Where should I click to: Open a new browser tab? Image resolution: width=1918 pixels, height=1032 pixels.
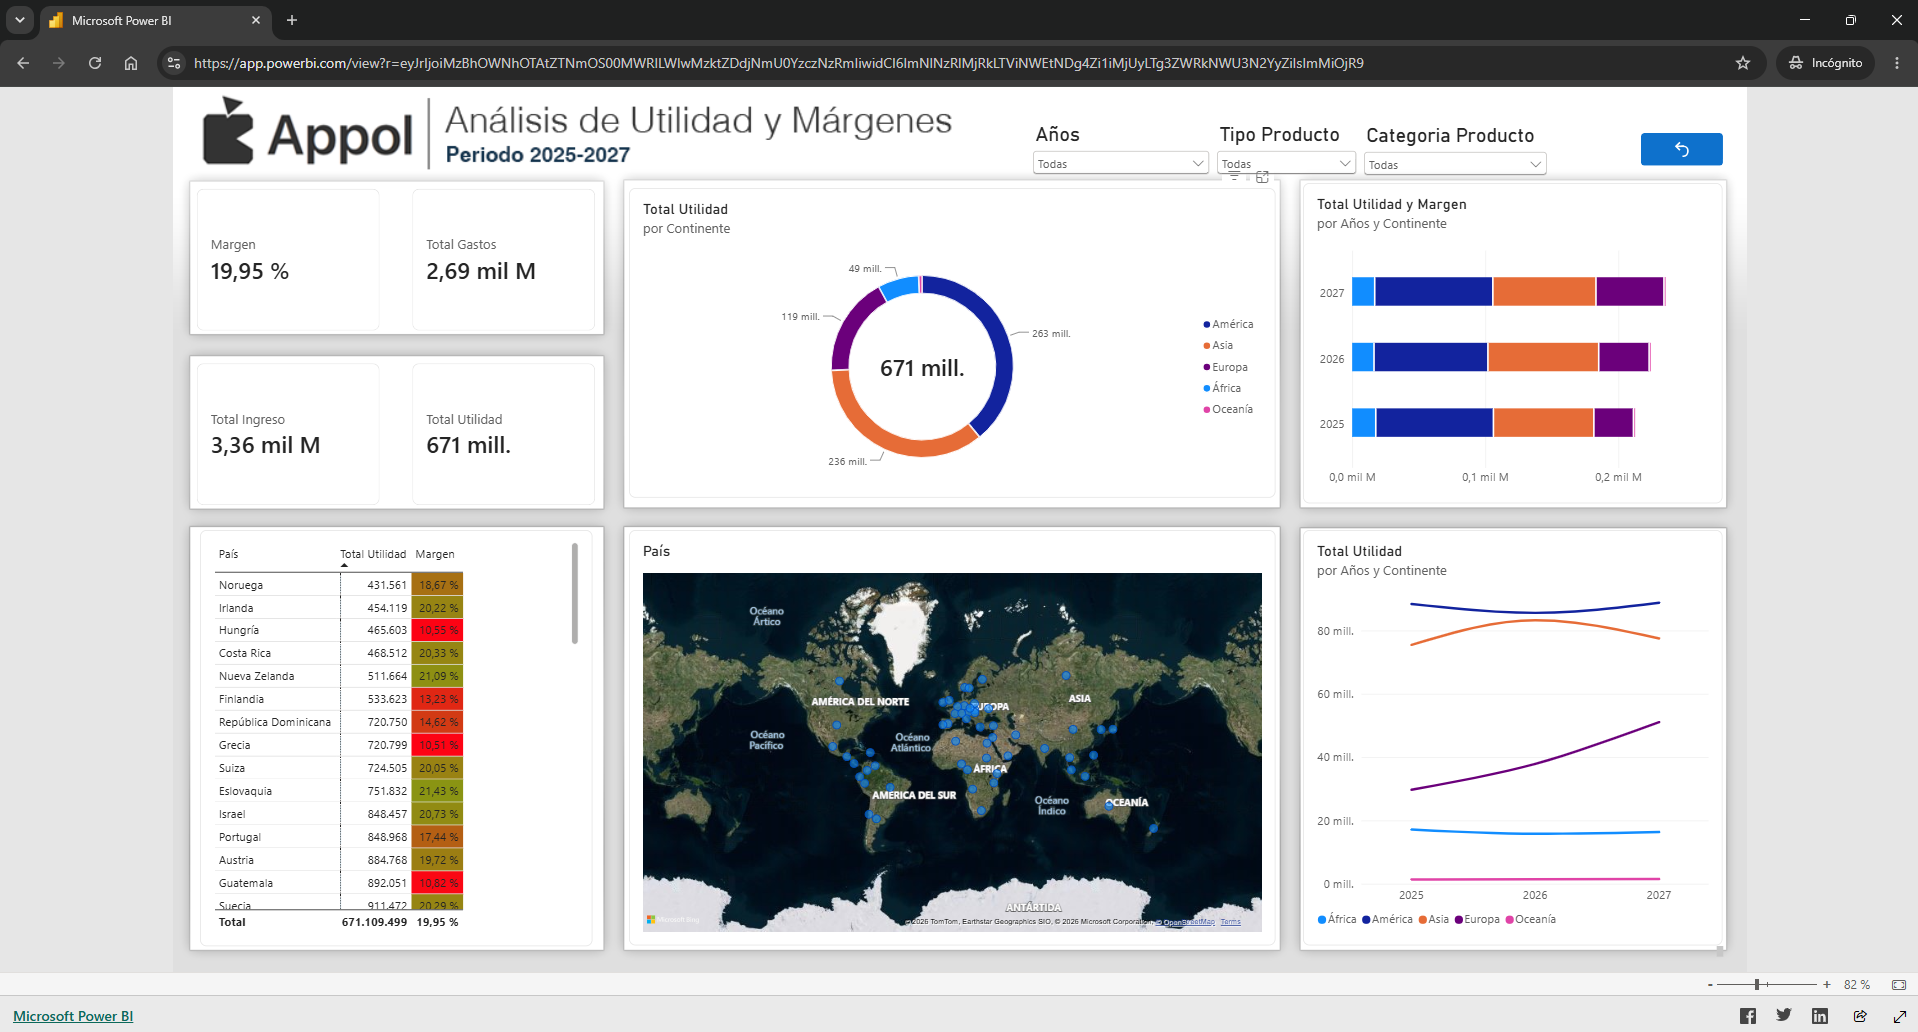[292, 20]
